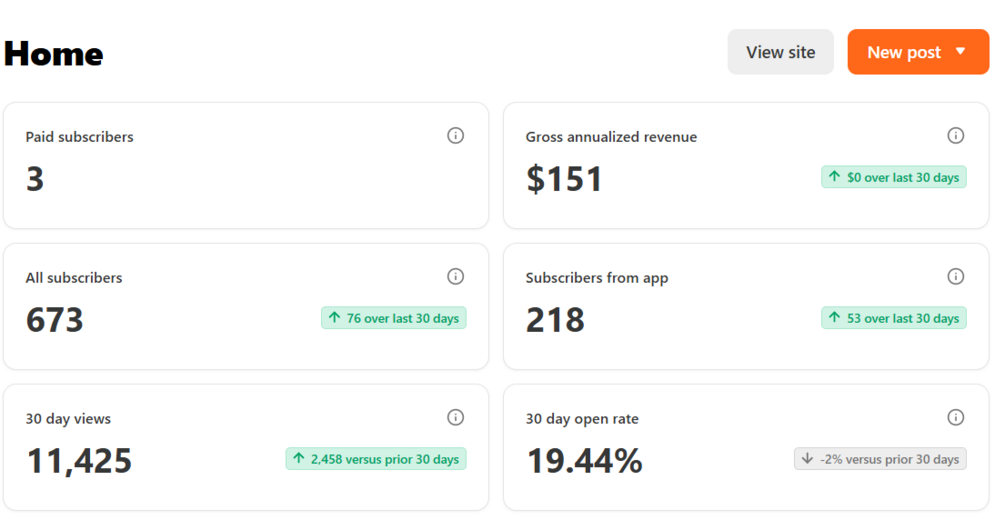Click the 30 day views info icon
The height and width of the screenshot is (520, 1005).
pyautogui.click(x=455, y=418)
